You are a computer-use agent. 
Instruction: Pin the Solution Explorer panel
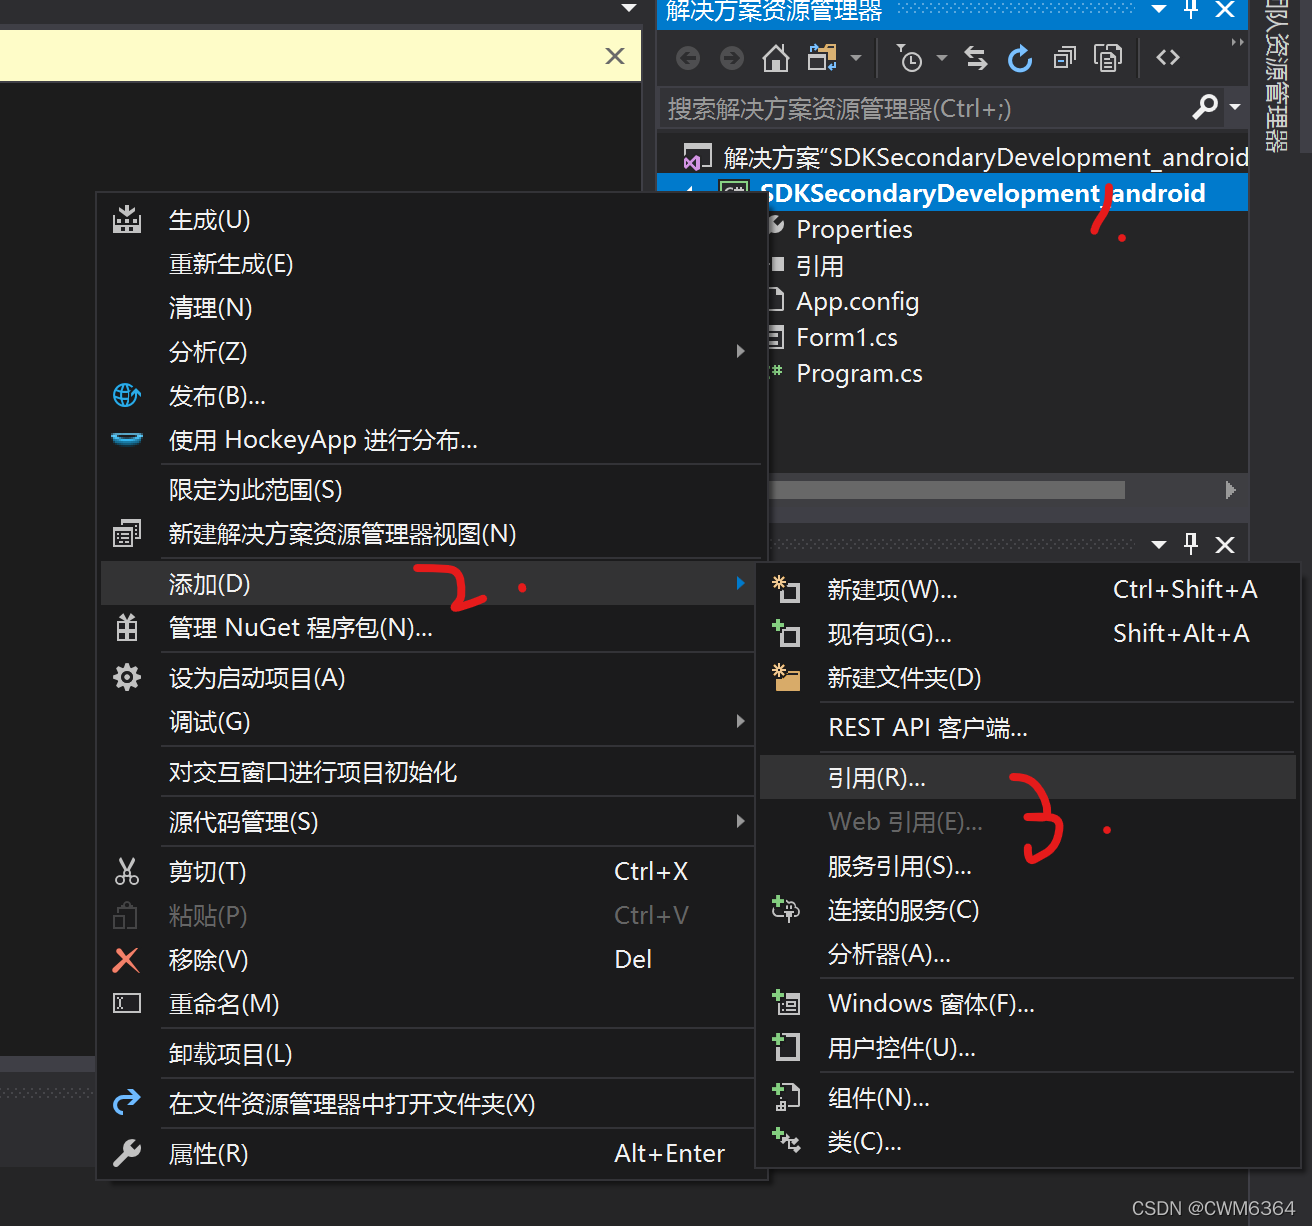pos(1191,10)
